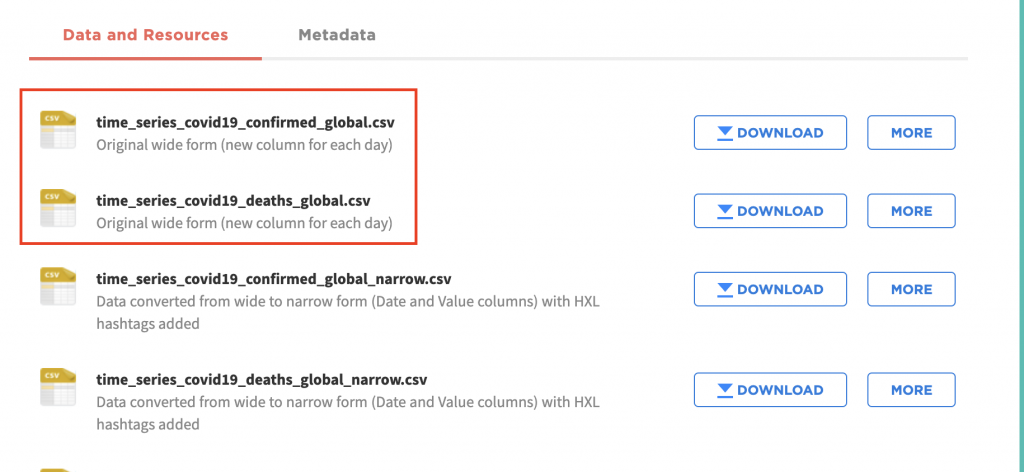Image resolution: width=1024 pixels, height=472 pixels.
Task: Click download arrow icon for confirmed_global_narrow.csv
Action: (x=725, y=290)
